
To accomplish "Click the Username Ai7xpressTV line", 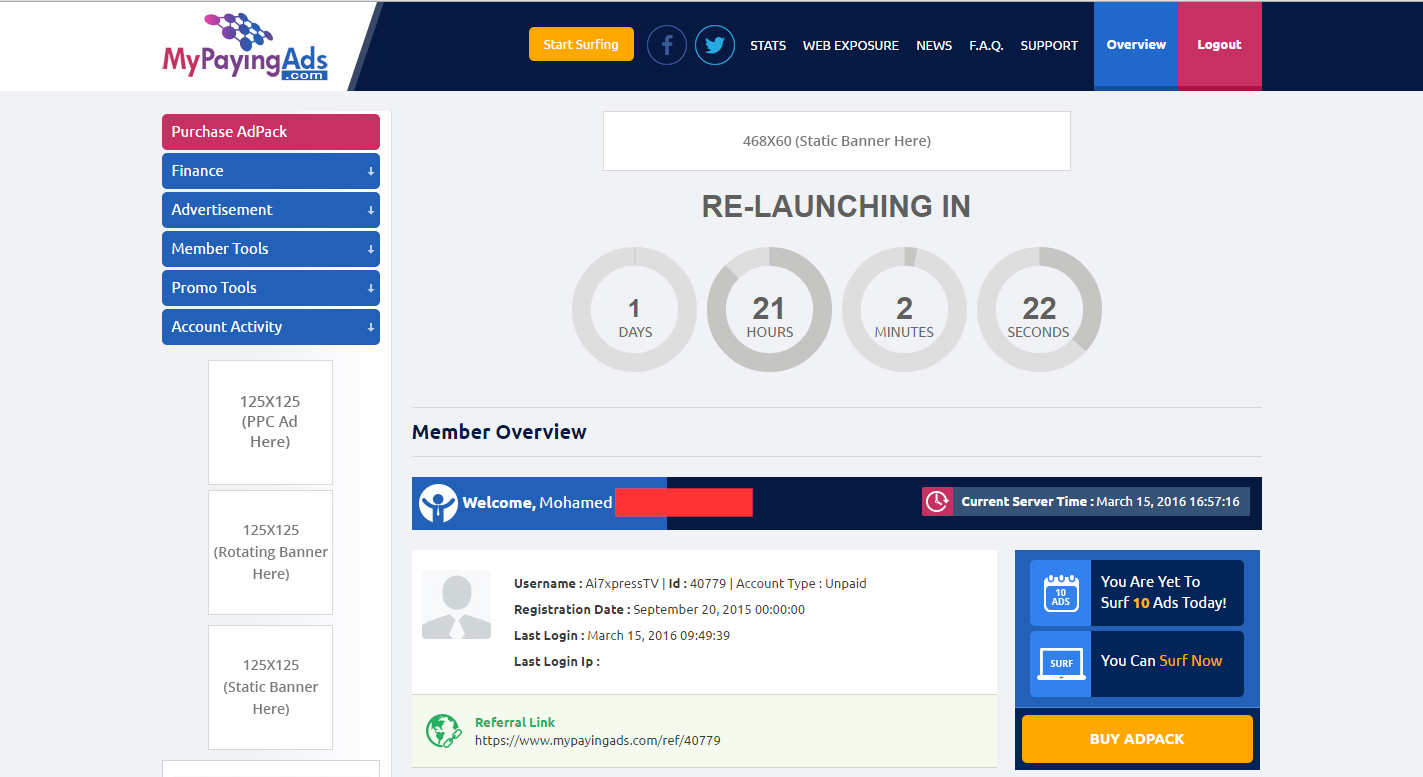I will [690, 584].
